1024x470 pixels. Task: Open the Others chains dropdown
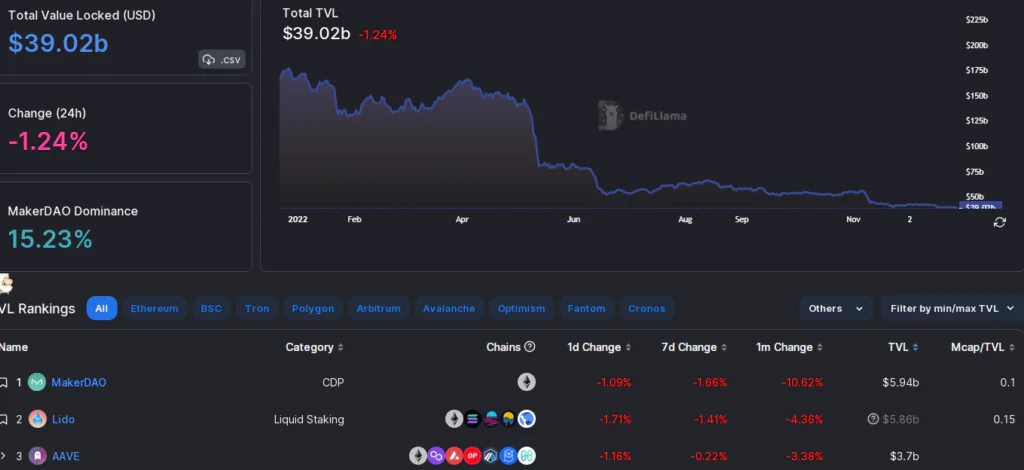pos(836,308)
